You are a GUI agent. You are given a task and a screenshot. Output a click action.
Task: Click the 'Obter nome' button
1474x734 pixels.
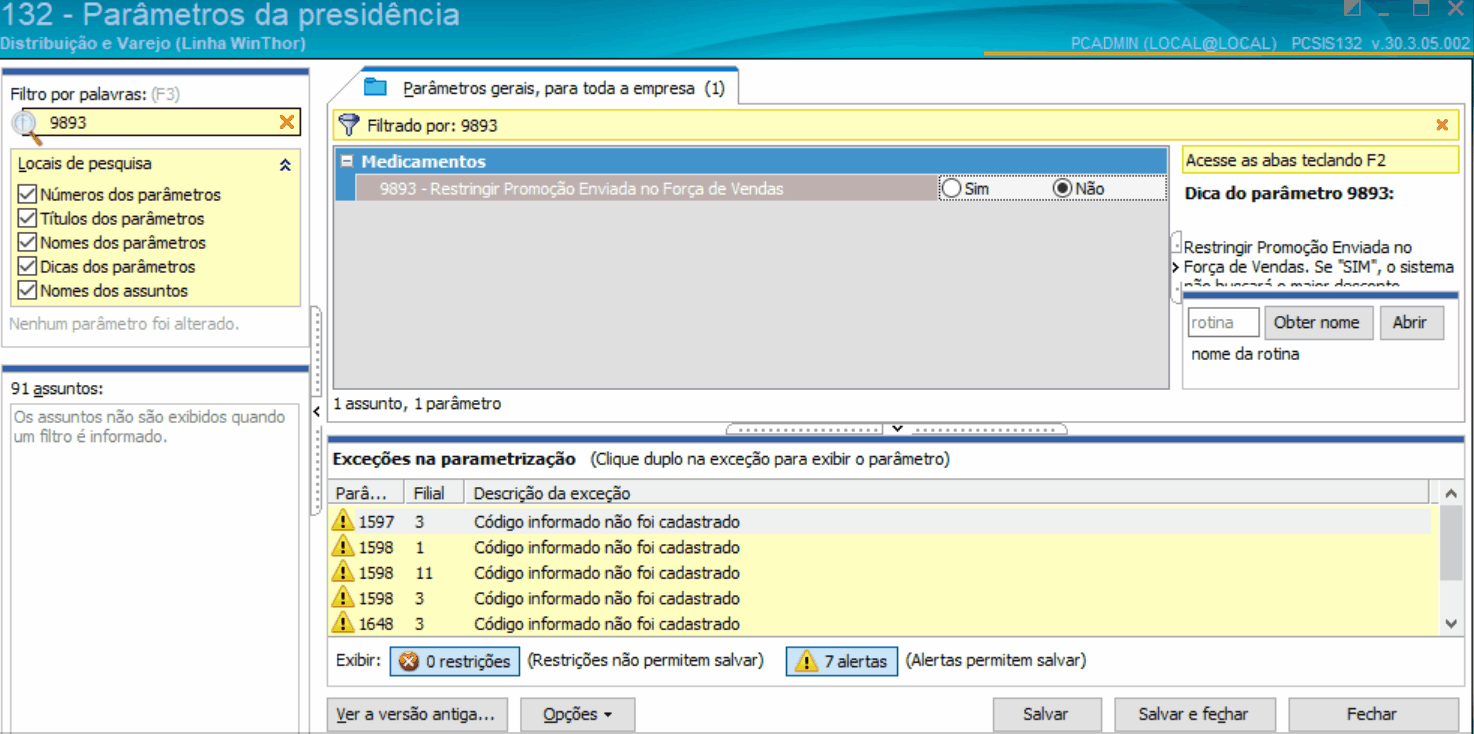coord(1317,322)
